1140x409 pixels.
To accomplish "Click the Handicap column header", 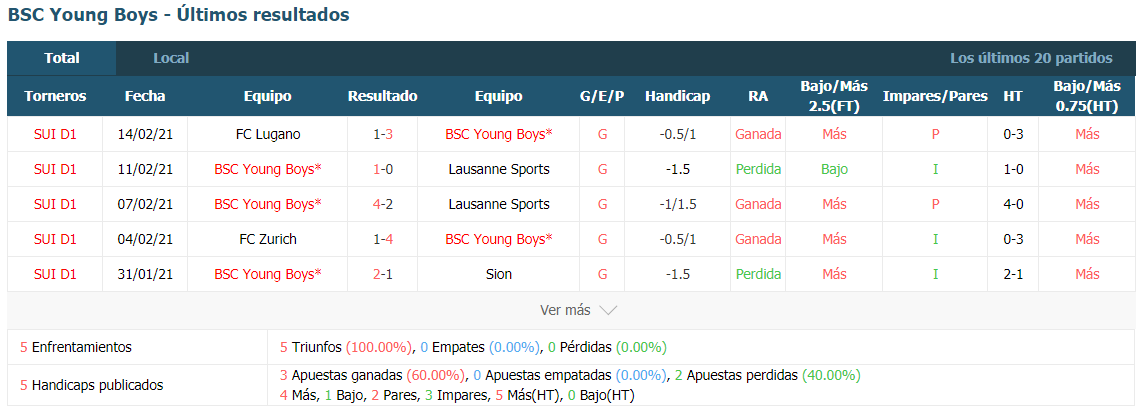I will point(678,96).
